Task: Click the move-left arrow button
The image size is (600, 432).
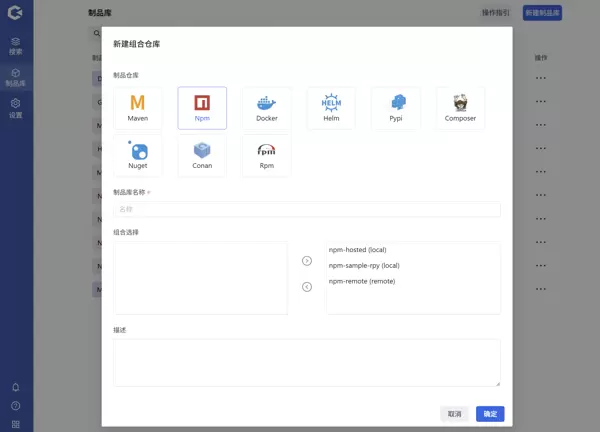Action: (307, 287)
